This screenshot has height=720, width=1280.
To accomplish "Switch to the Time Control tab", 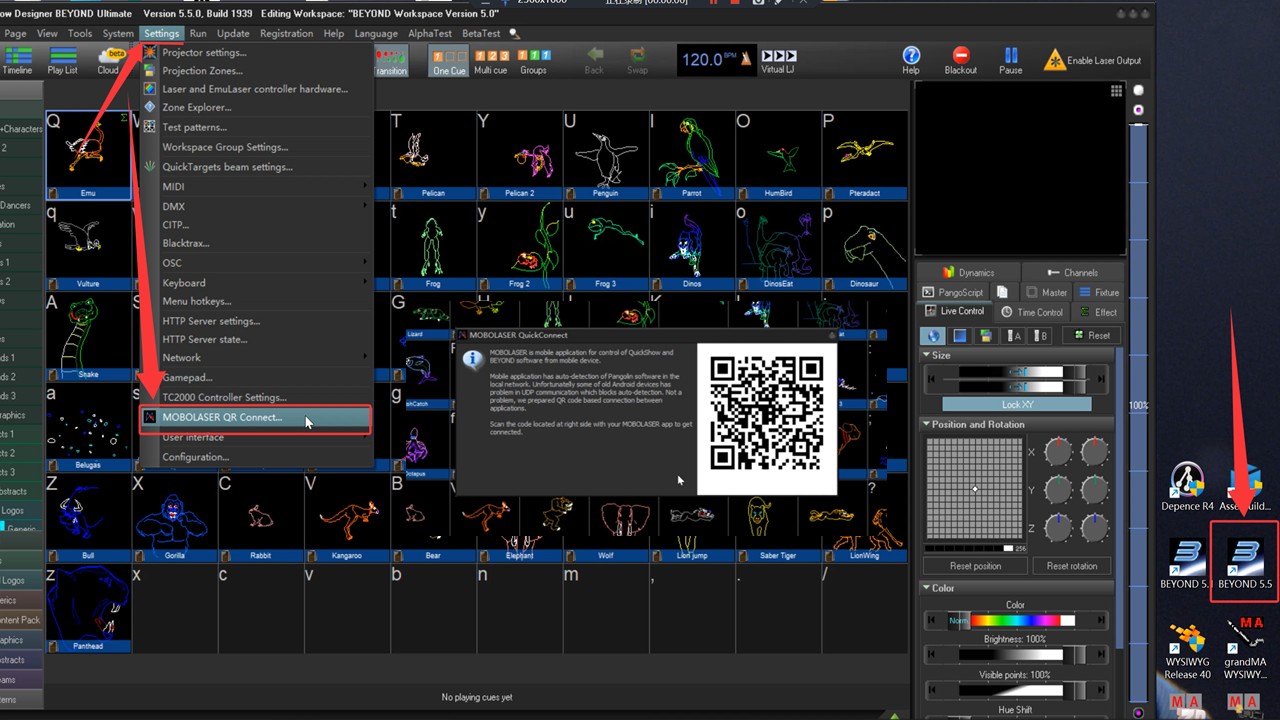I will coord(1032,312).
